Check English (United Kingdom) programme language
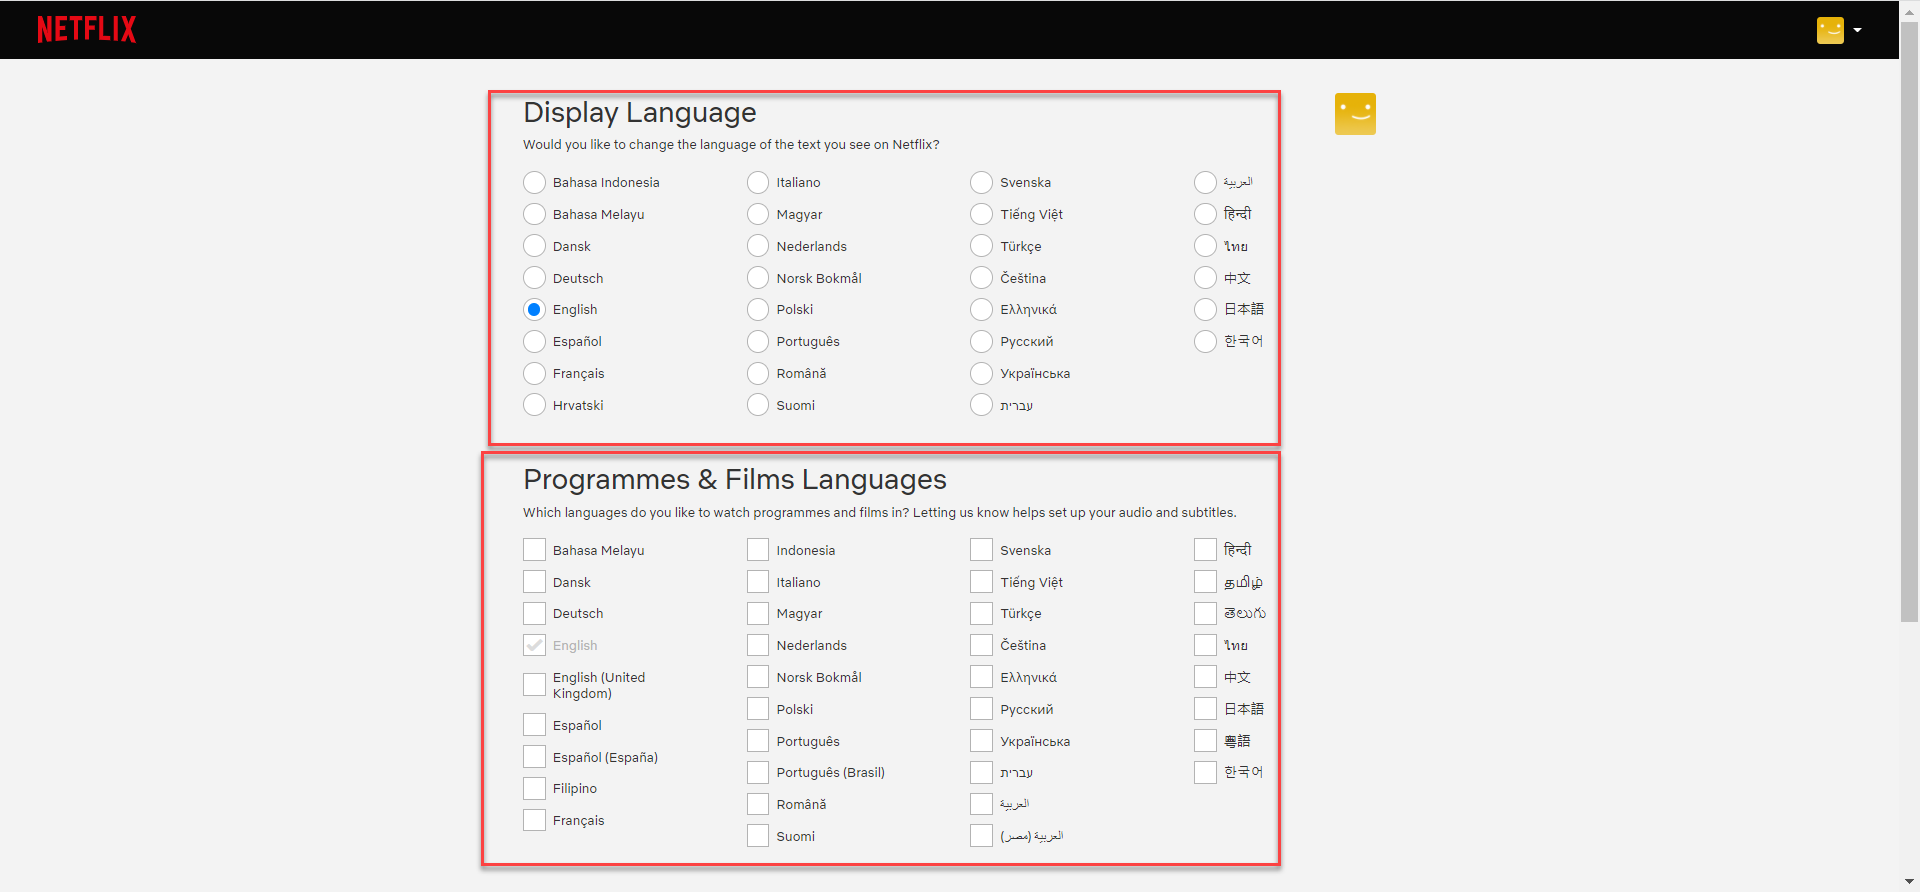The image size is (1920, 892). click(x=535, y=684)
